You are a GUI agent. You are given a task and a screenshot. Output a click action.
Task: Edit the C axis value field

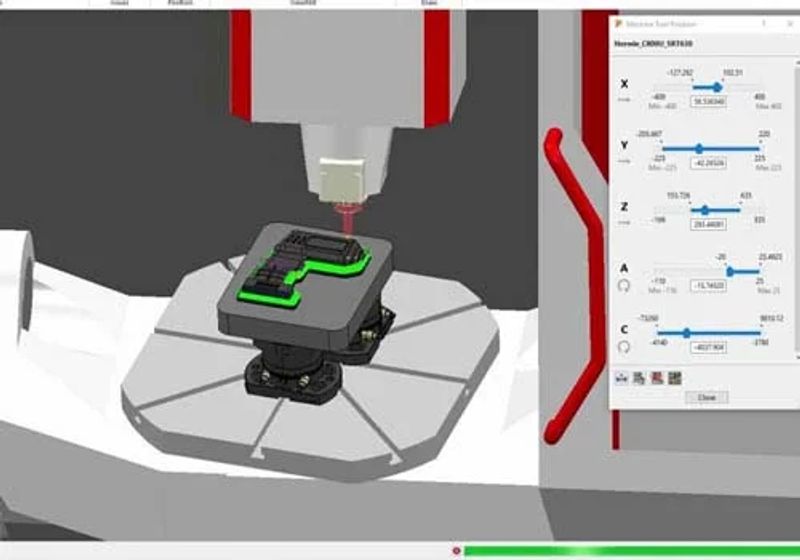tap(708, 347)
